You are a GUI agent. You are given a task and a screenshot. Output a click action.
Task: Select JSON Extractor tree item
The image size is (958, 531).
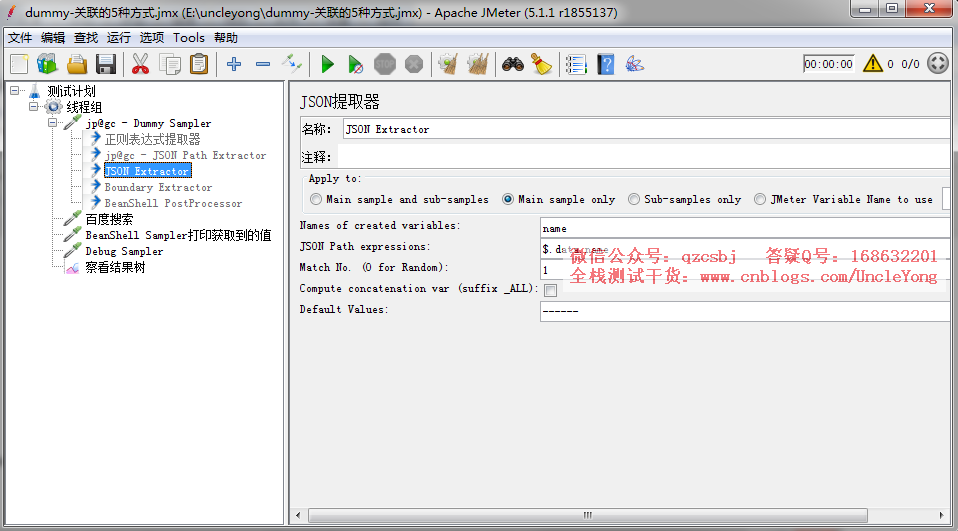[147, 171]
